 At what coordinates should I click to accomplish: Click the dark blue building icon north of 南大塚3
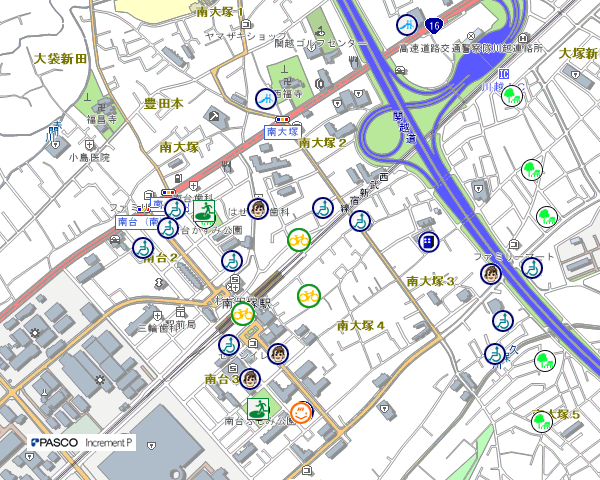click(429, 242)
